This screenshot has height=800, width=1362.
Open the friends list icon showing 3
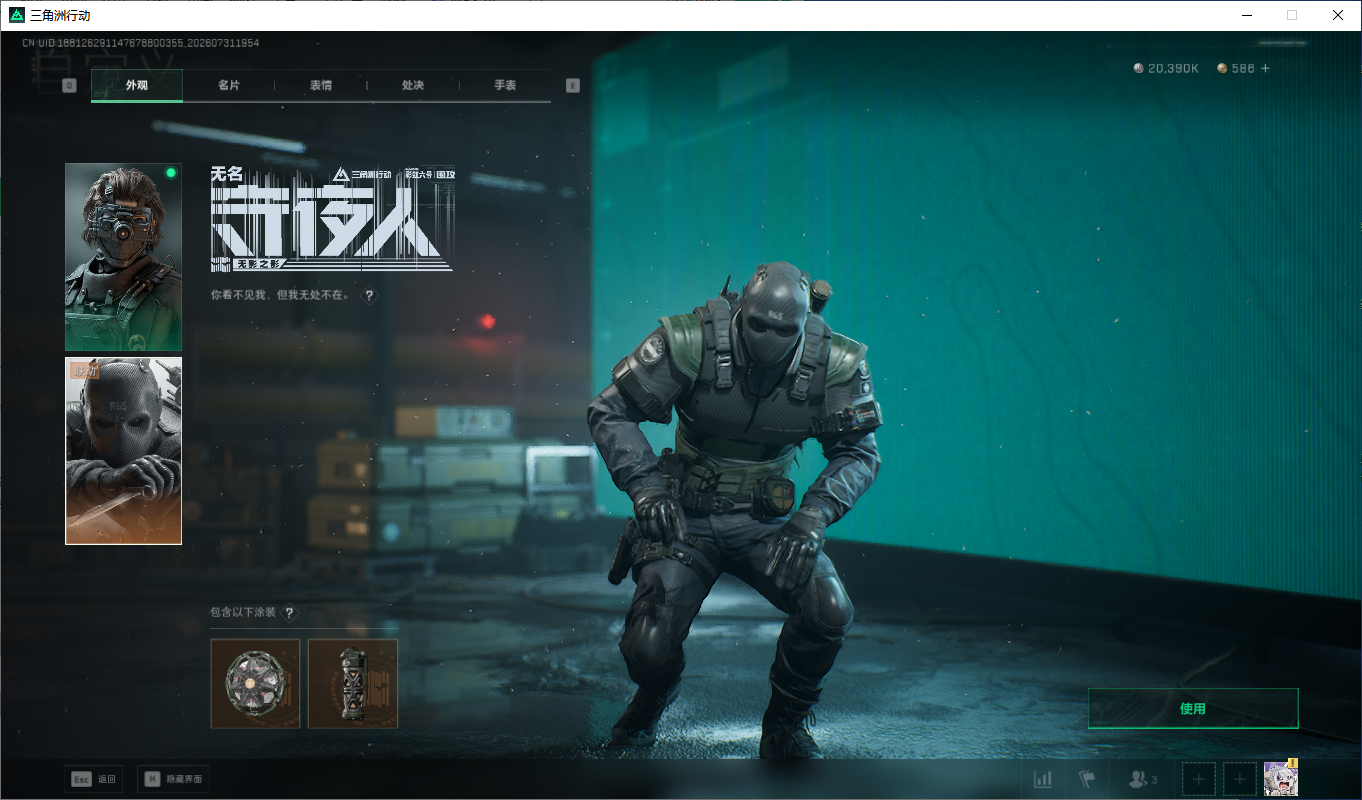click(1143, 779)
